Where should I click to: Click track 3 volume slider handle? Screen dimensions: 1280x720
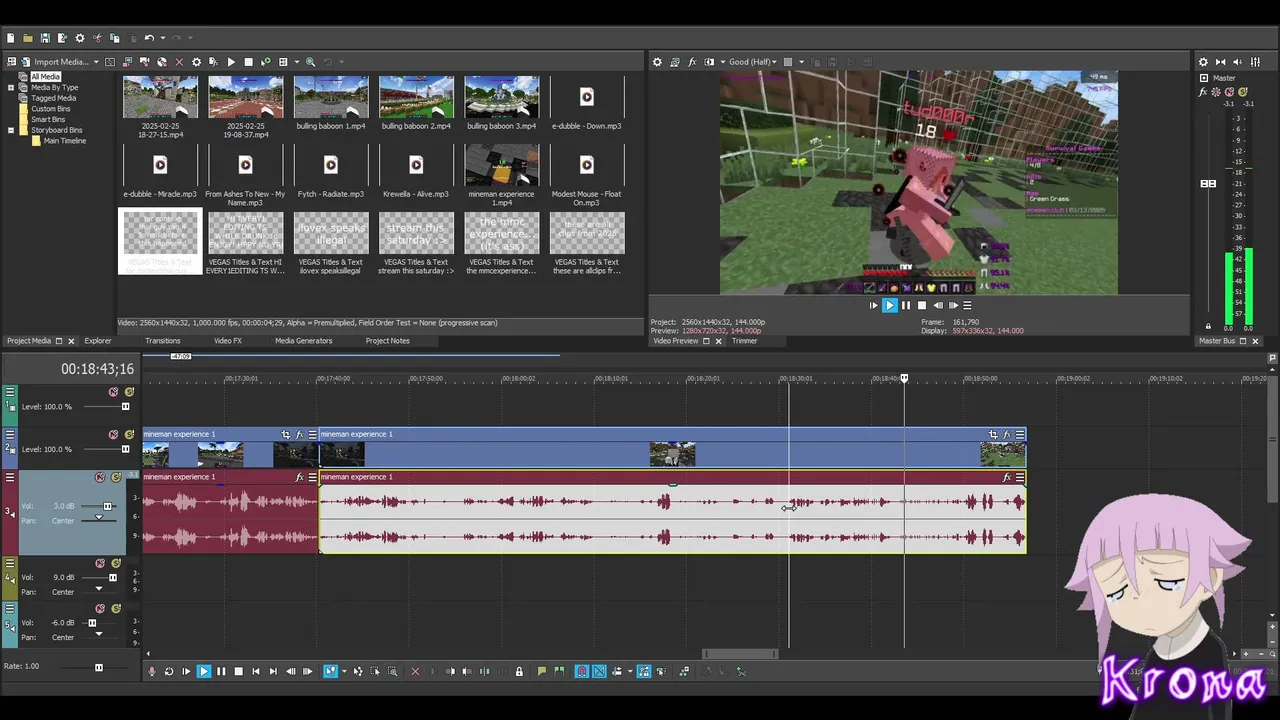click(x=108, y=506)
